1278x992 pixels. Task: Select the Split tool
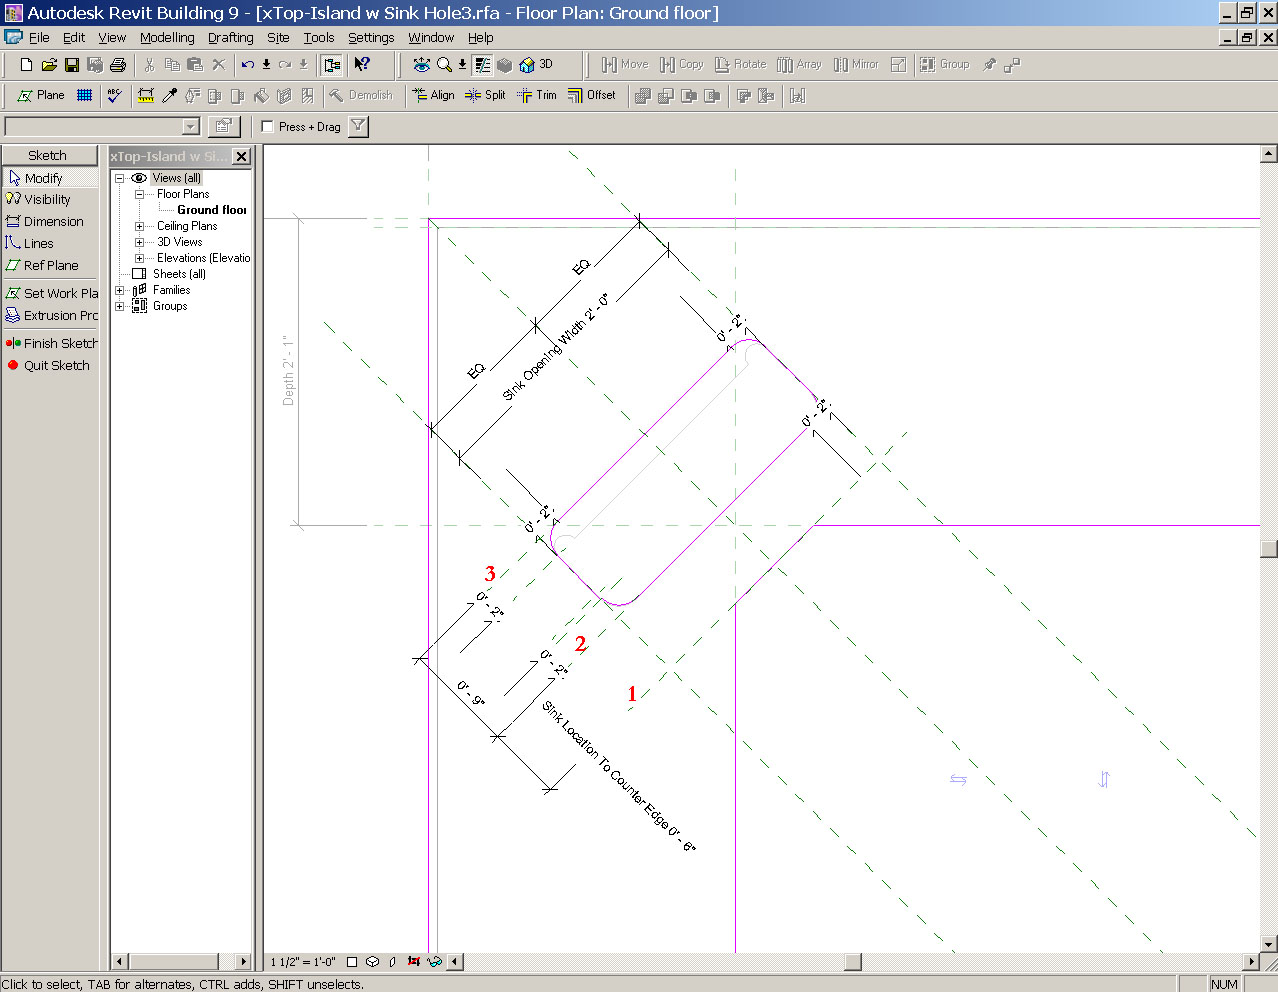(x=486, y=95)
